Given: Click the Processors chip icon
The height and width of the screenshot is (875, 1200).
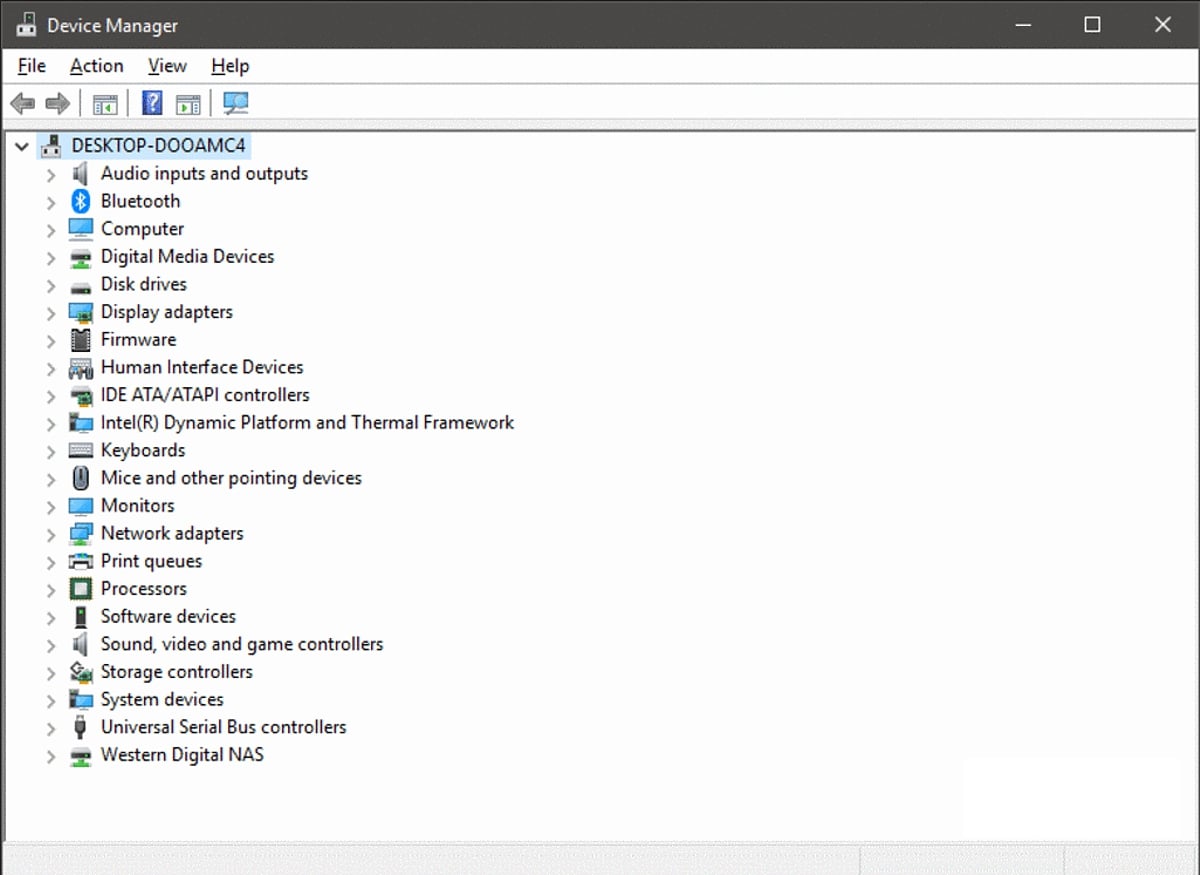Looking at the screenshot, I should (x=81, y=589).
